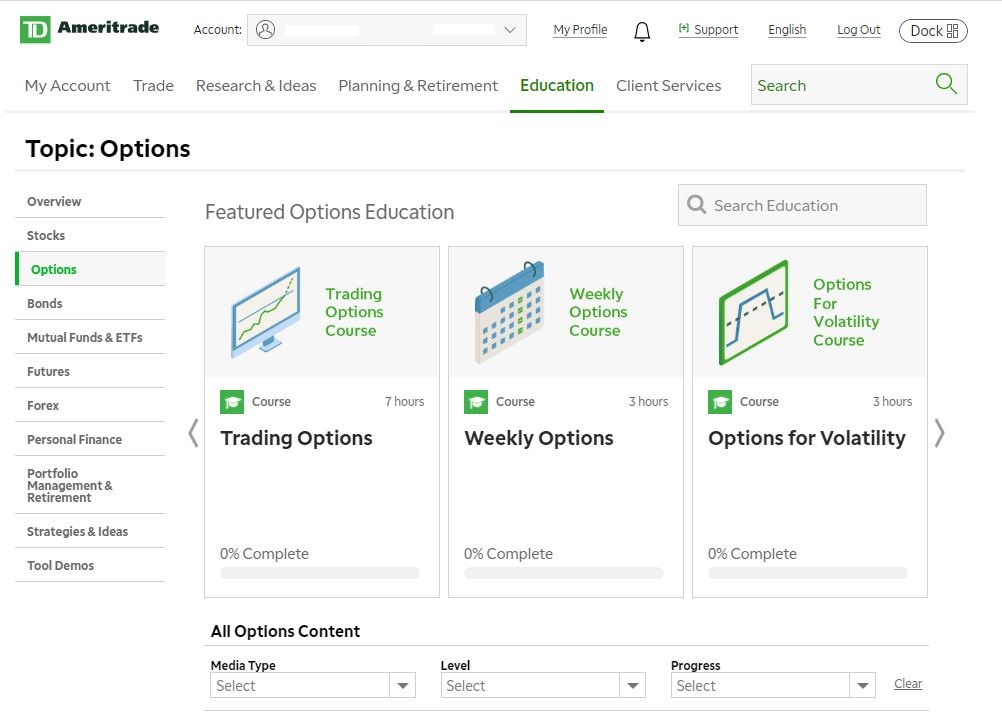This screenshot has width=1002, height=720.
Task: Click the Search Education magnifier icon
Action: coord(696,204)
